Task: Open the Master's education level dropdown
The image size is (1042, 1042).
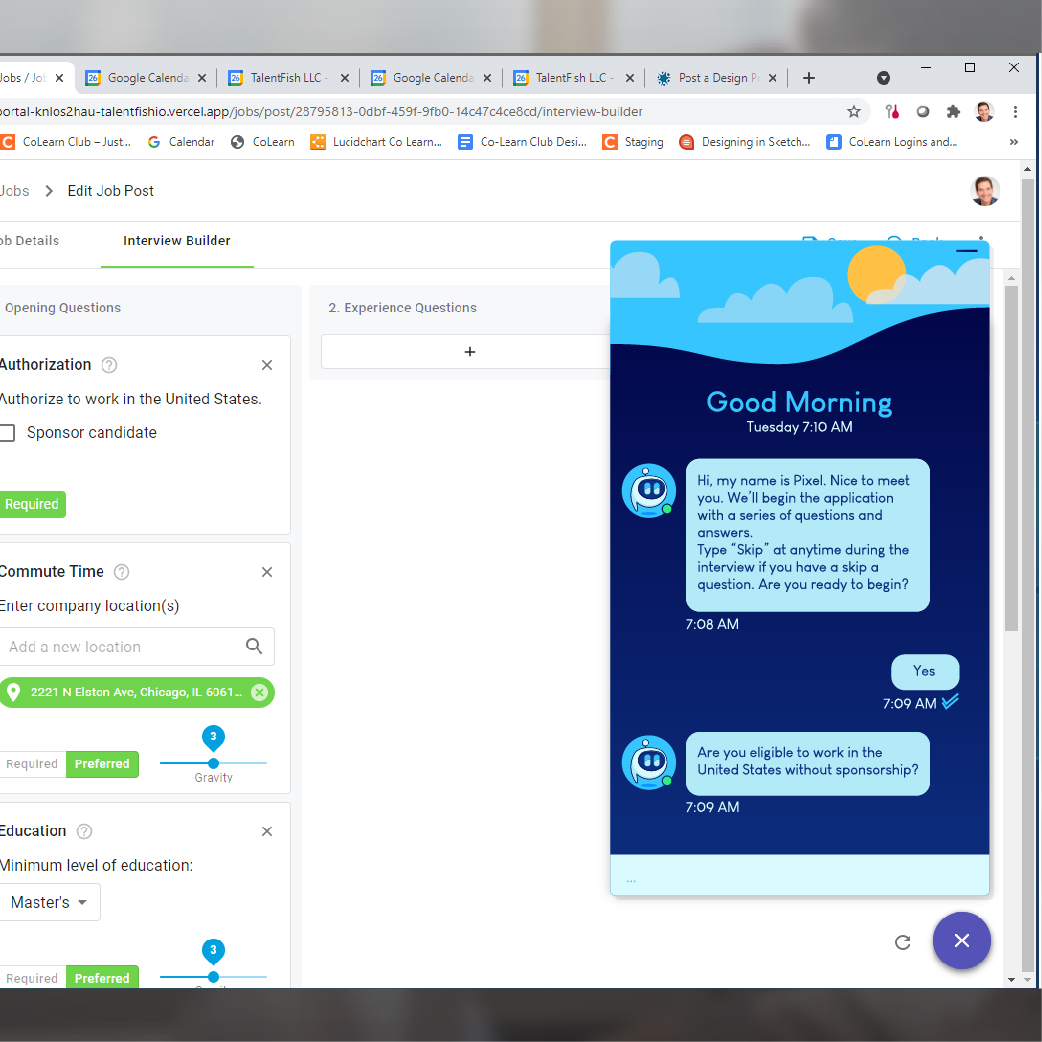Action: 49,902
